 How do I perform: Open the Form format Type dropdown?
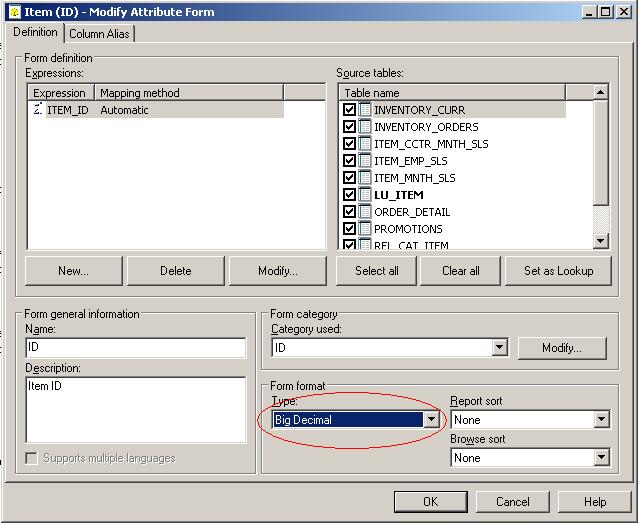click(431, 420)
